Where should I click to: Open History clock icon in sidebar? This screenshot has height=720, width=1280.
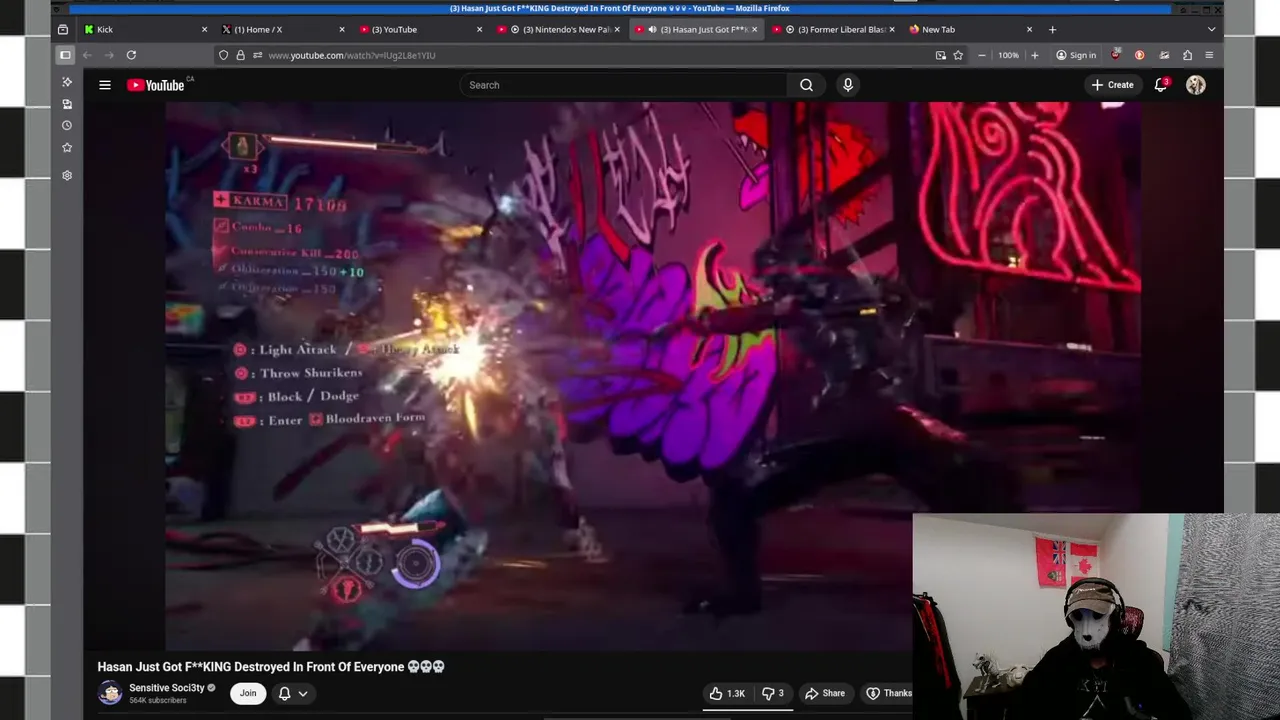pos(67,126)
